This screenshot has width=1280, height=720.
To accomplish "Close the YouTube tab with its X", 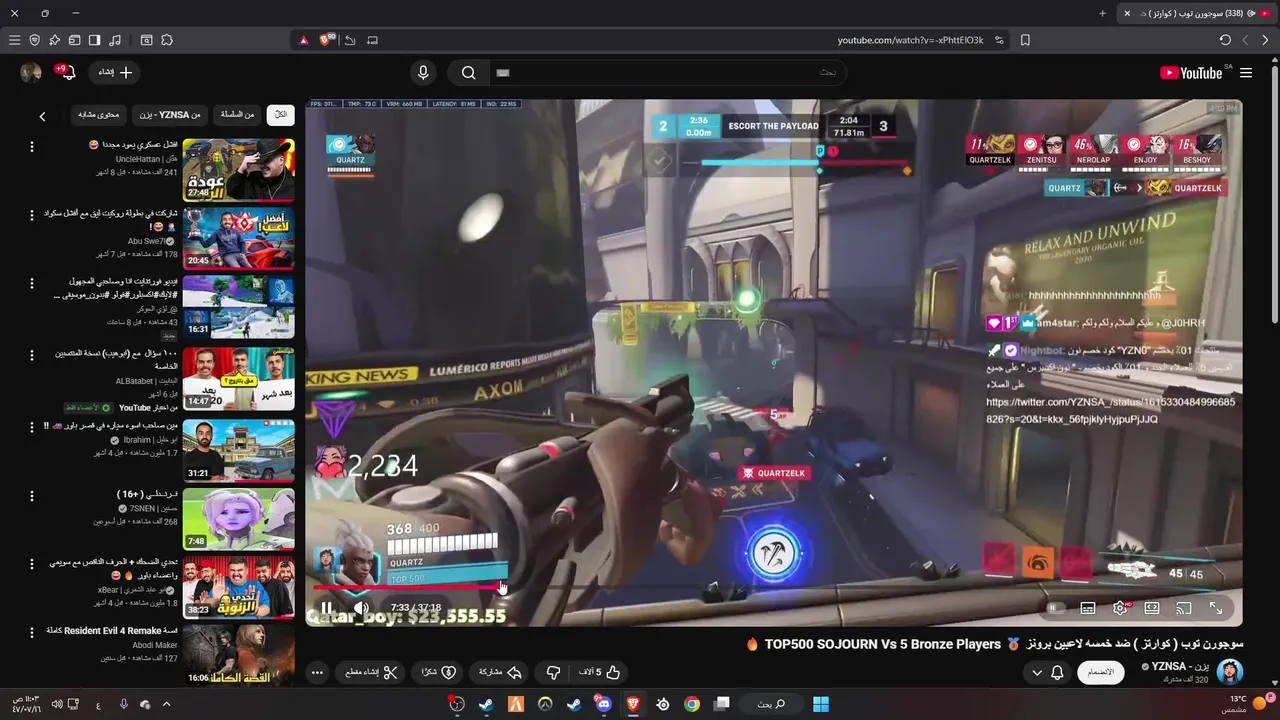I will [1127, 13].
